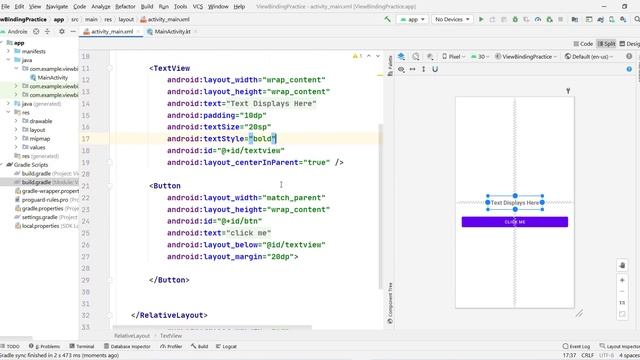640x360 pixels.
Task: Switch the editor to Split view
Action: 606,44
